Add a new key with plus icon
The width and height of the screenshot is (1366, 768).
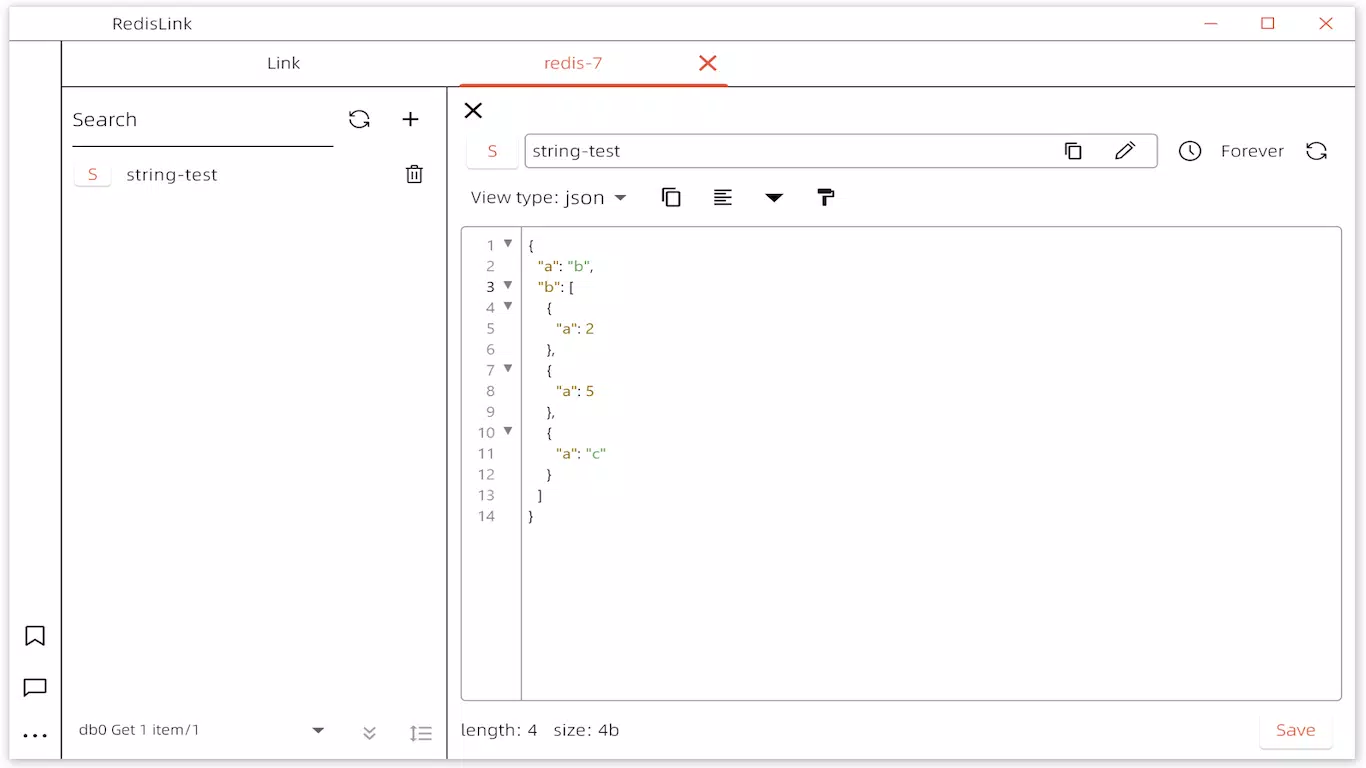[410, 120]
